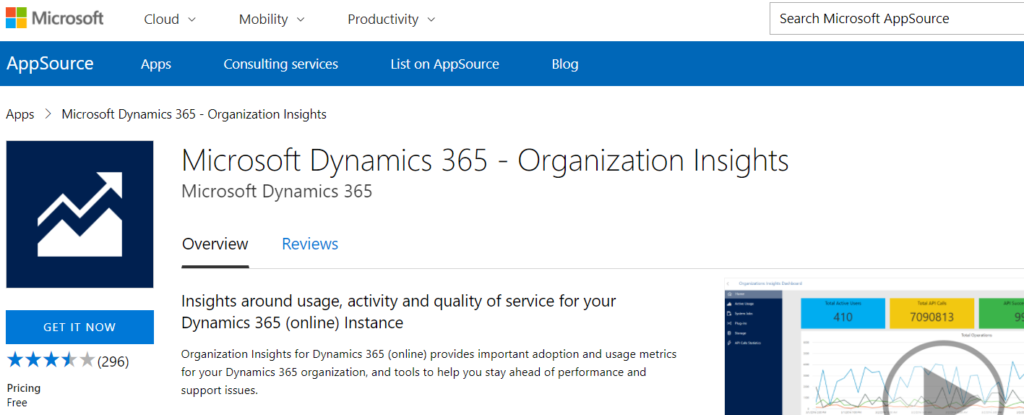The width and height of the screenshot is (1024, 415).
Task: Click the breadcrumb chevron after Apps
Action: click(48, 114)
